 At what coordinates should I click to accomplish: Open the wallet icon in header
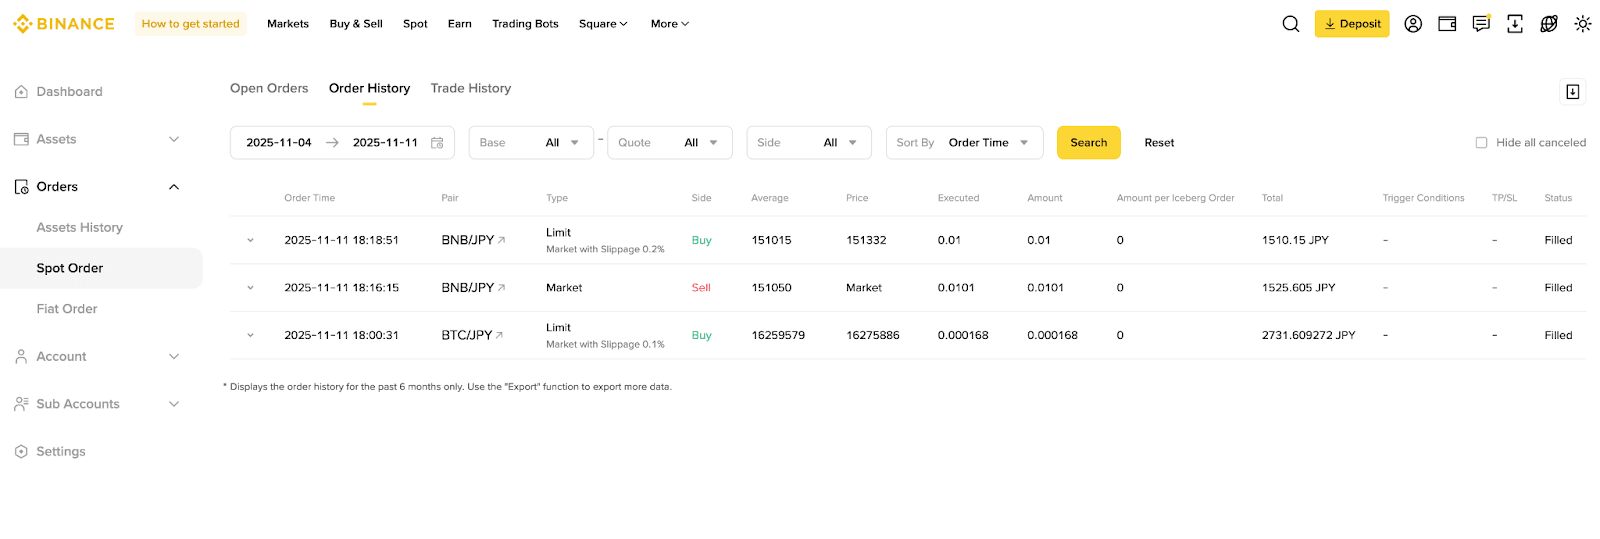1447,24
